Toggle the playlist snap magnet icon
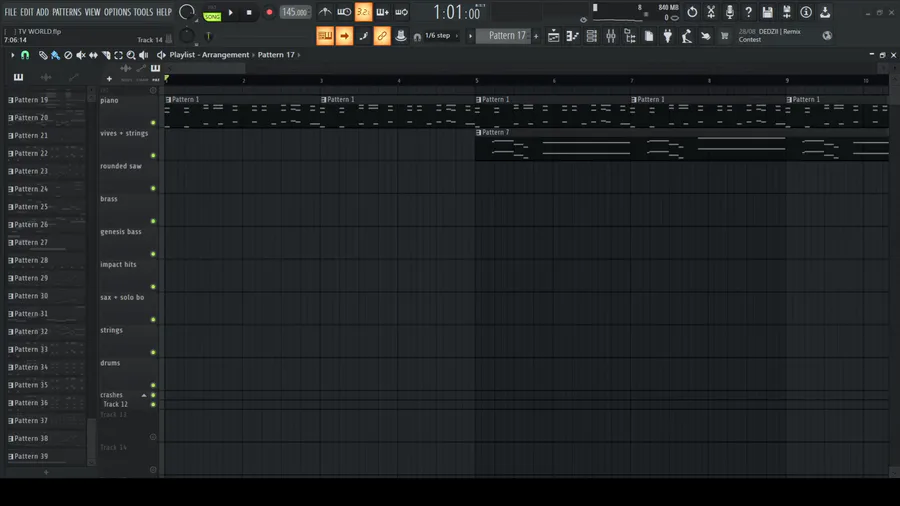The image size is (900, 506). coord(25,55)
